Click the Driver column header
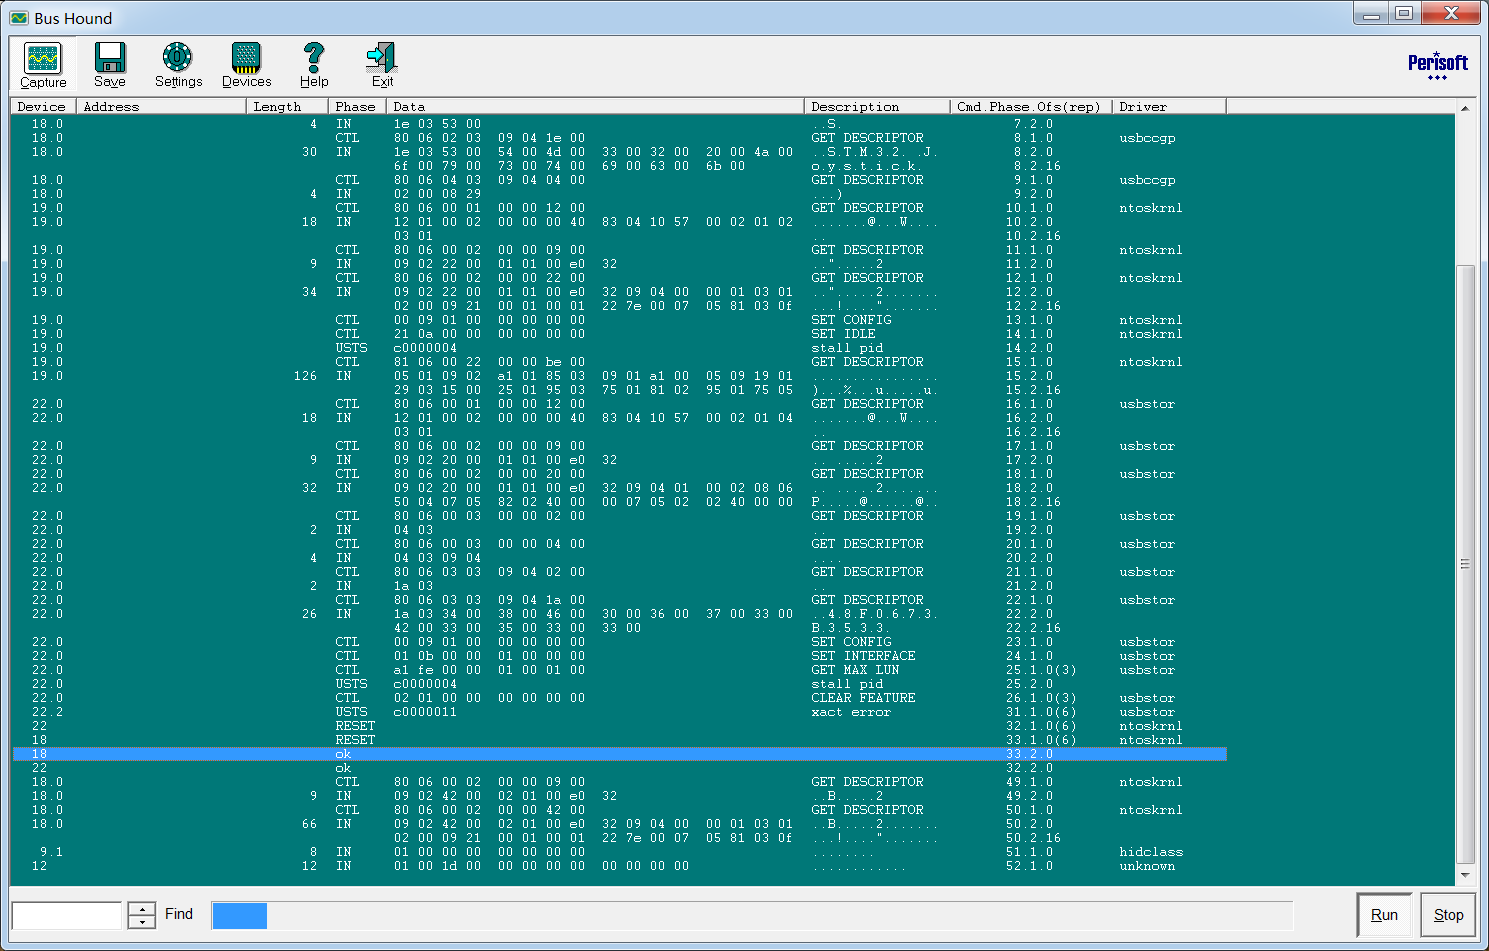This screenshot has width=1489, height=951. 1169,106
